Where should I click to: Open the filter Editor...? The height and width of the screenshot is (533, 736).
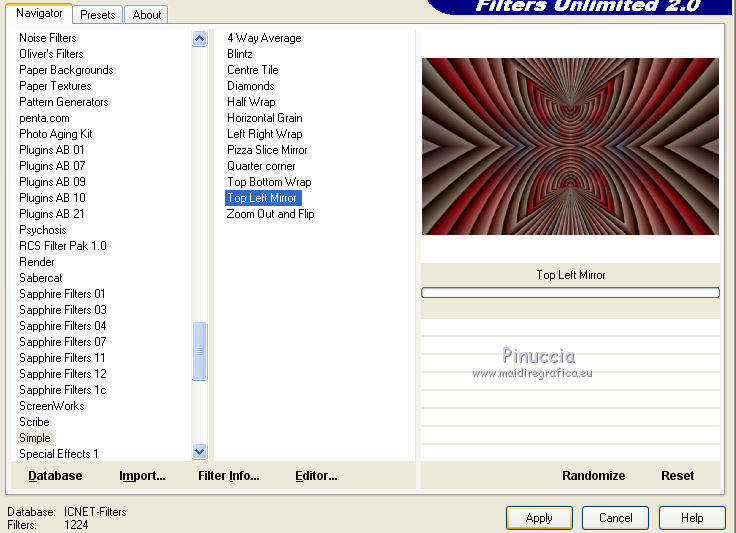pyautogui.click(x=316, y=476)
